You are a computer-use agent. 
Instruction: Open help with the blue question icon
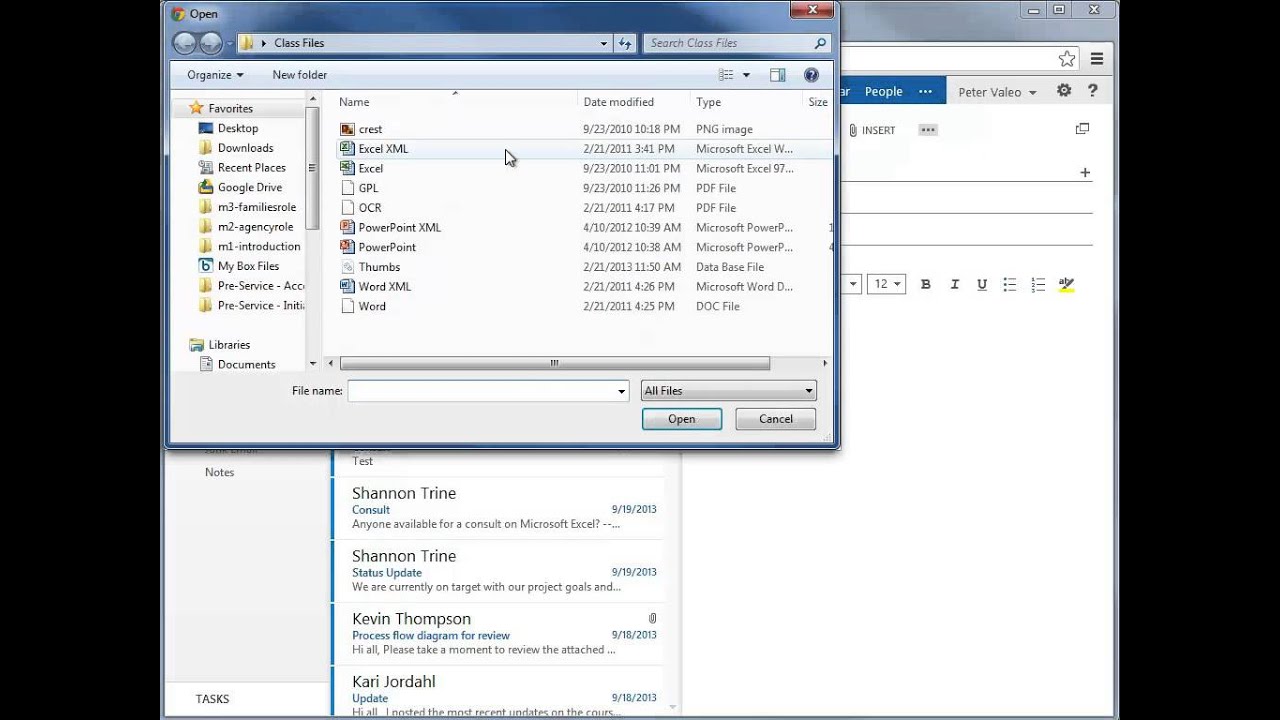[x=811, y=75]
